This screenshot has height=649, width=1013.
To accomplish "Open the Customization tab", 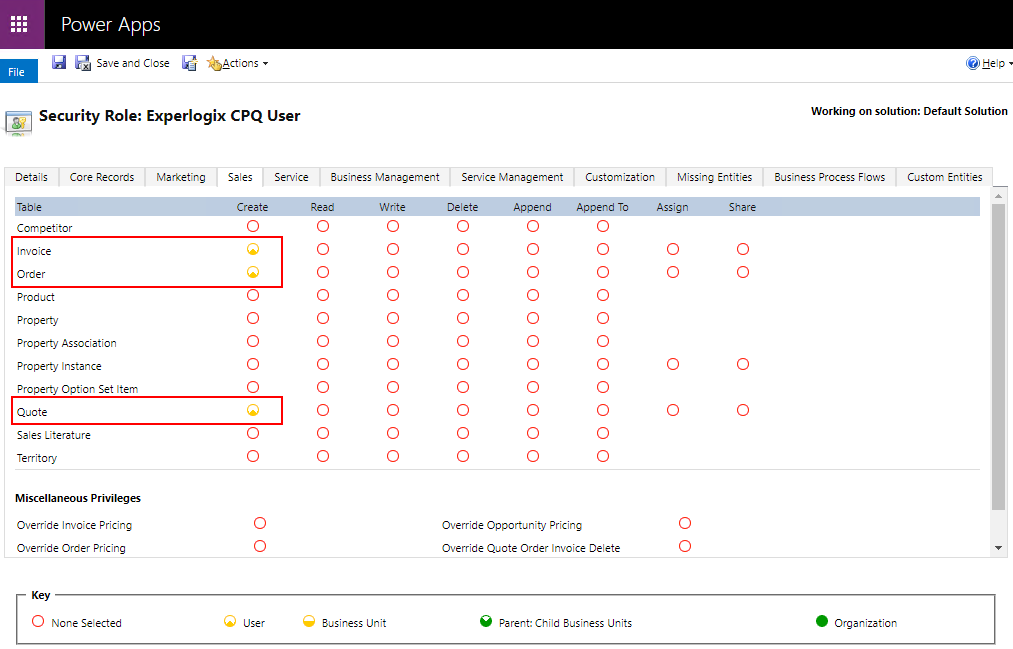I will pyautogui.click(x=620, y=177).
